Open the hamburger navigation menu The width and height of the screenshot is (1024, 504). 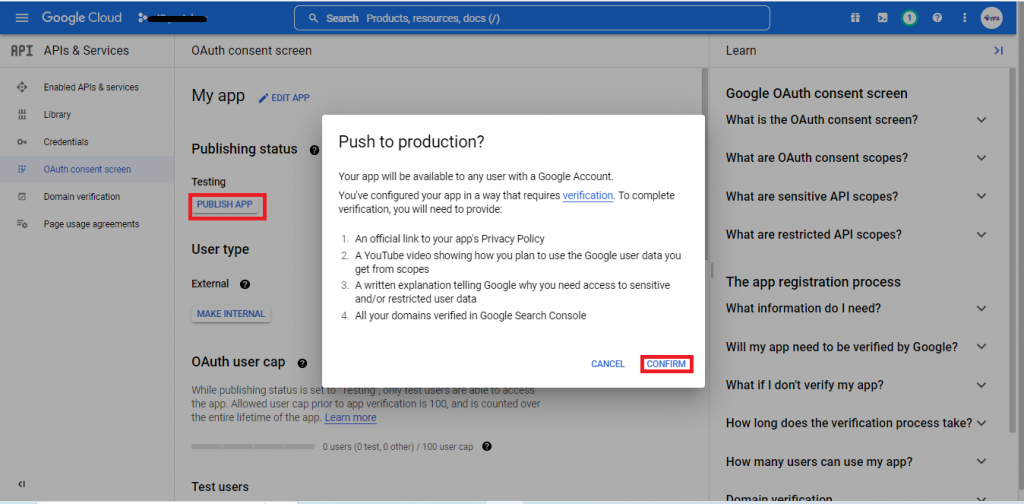(22, 18)
